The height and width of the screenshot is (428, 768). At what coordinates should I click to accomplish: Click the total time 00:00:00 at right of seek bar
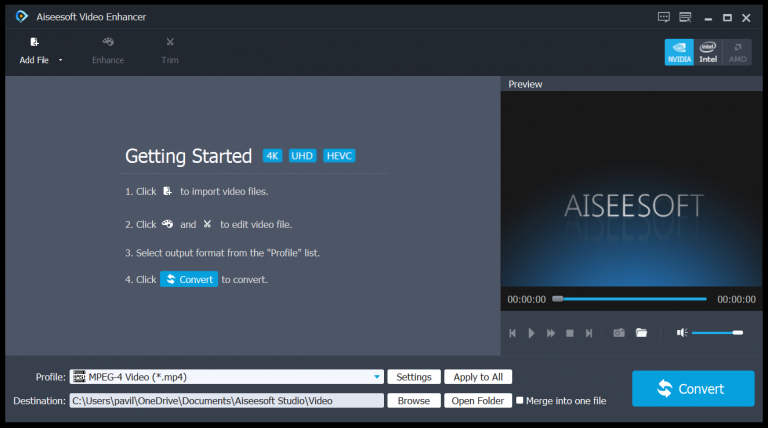(x=736, y=299)
